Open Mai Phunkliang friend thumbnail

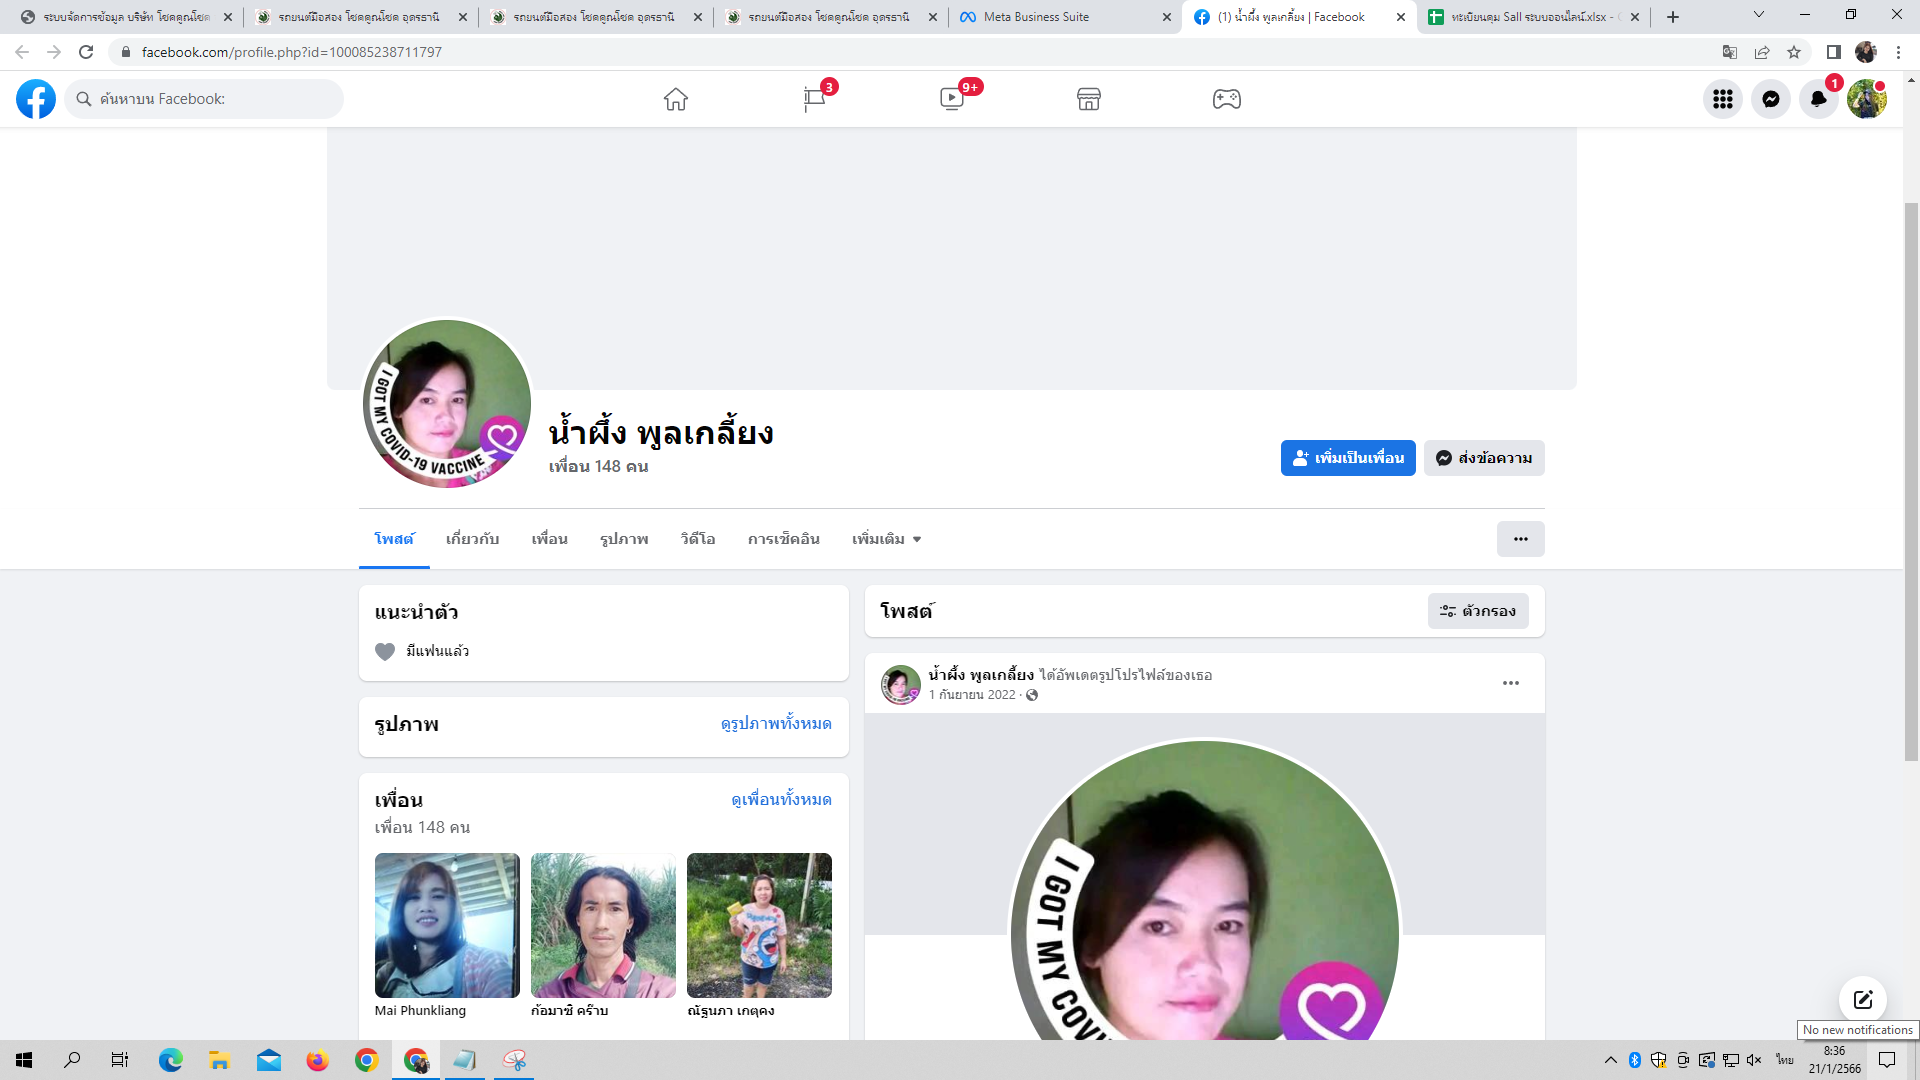[447, 925]
